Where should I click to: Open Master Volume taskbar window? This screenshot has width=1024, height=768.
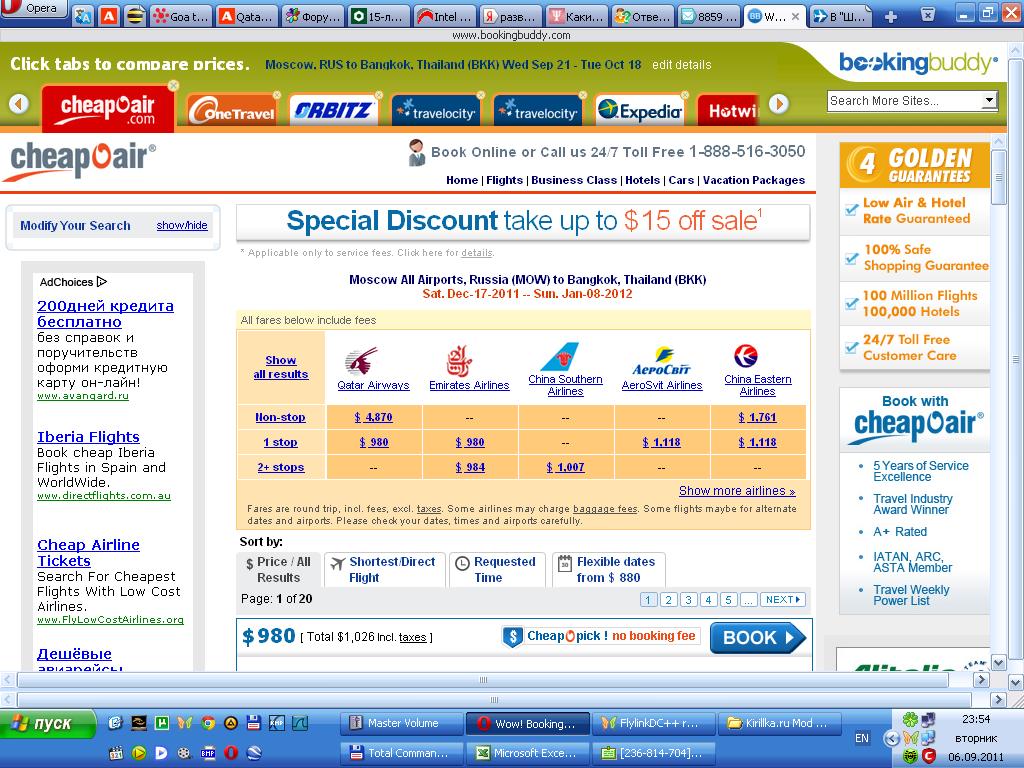pyautogui.click(x=401, y=723)
